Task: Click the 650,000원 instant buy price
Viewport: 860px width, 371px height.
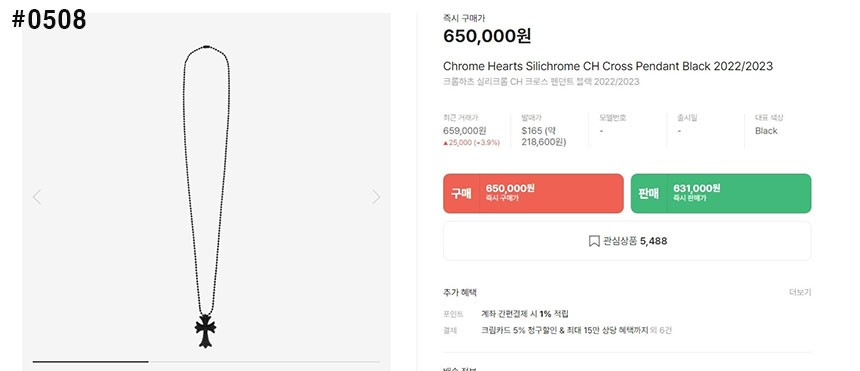Action: tap(487, 36)
